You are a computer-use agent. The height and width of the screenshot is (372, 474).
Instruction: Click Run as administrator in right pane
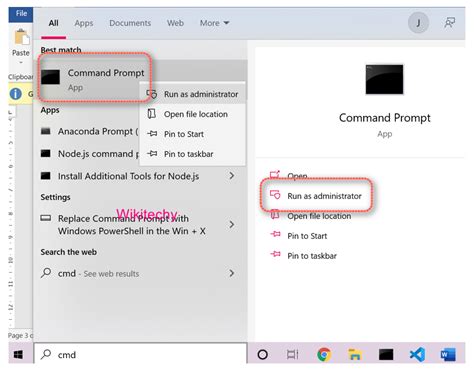(324, 196)
